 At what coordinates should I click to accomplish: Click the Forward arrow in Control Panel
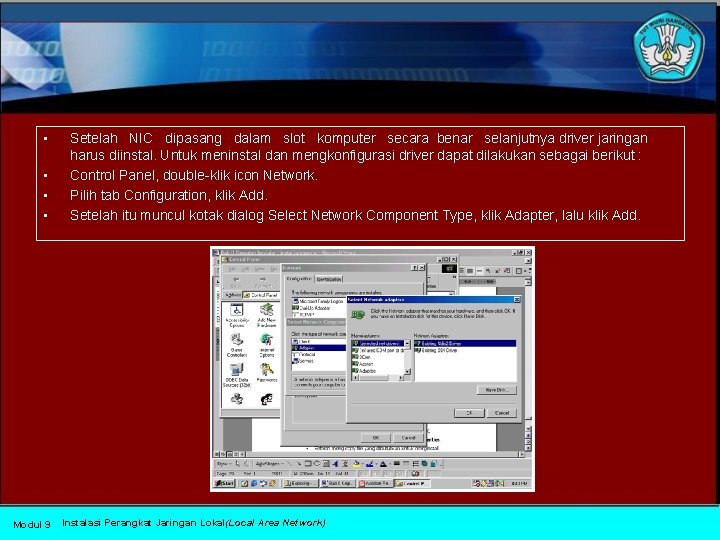click(x=263, y=282)
